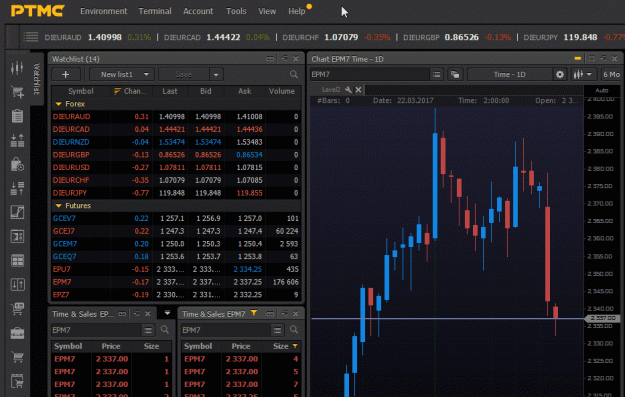Screen dimensions: 625x397
Task: Sort Watchlist by Symbol column
Action: tap(81, 91)
